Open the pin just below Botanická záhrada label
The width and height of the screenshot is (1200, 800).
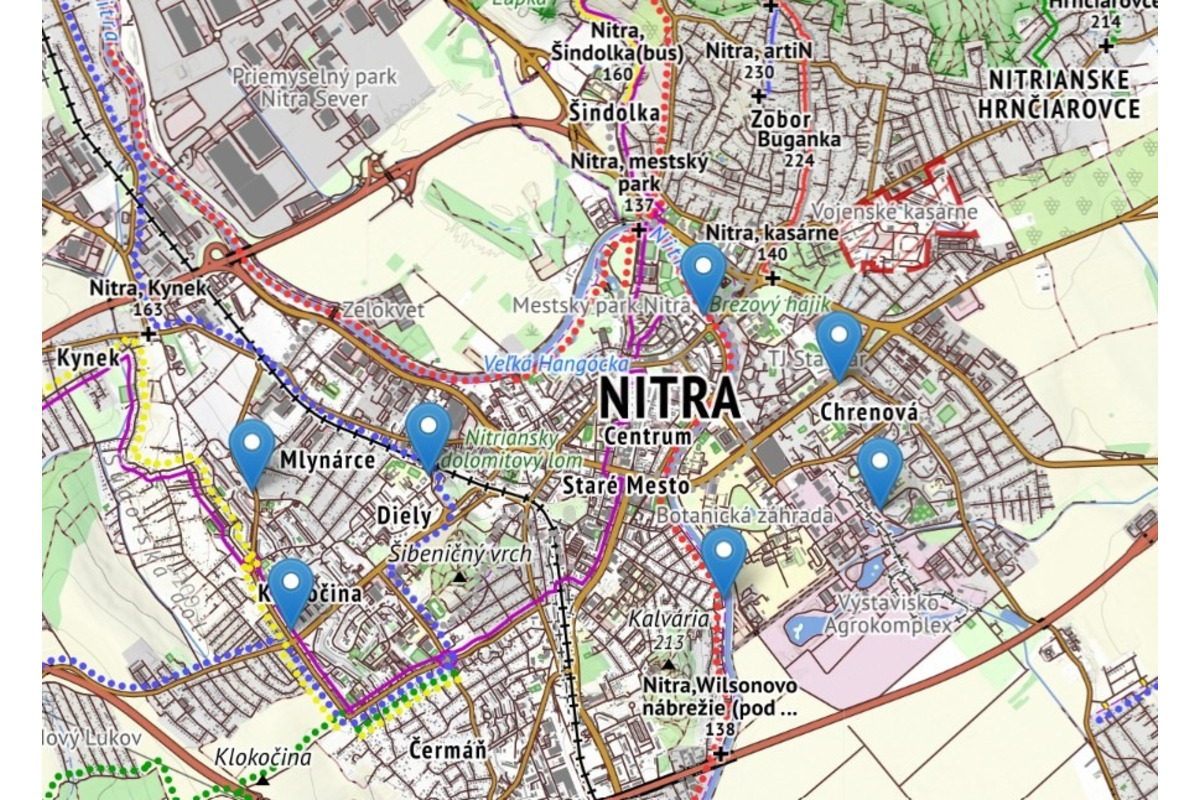point(723,557)
